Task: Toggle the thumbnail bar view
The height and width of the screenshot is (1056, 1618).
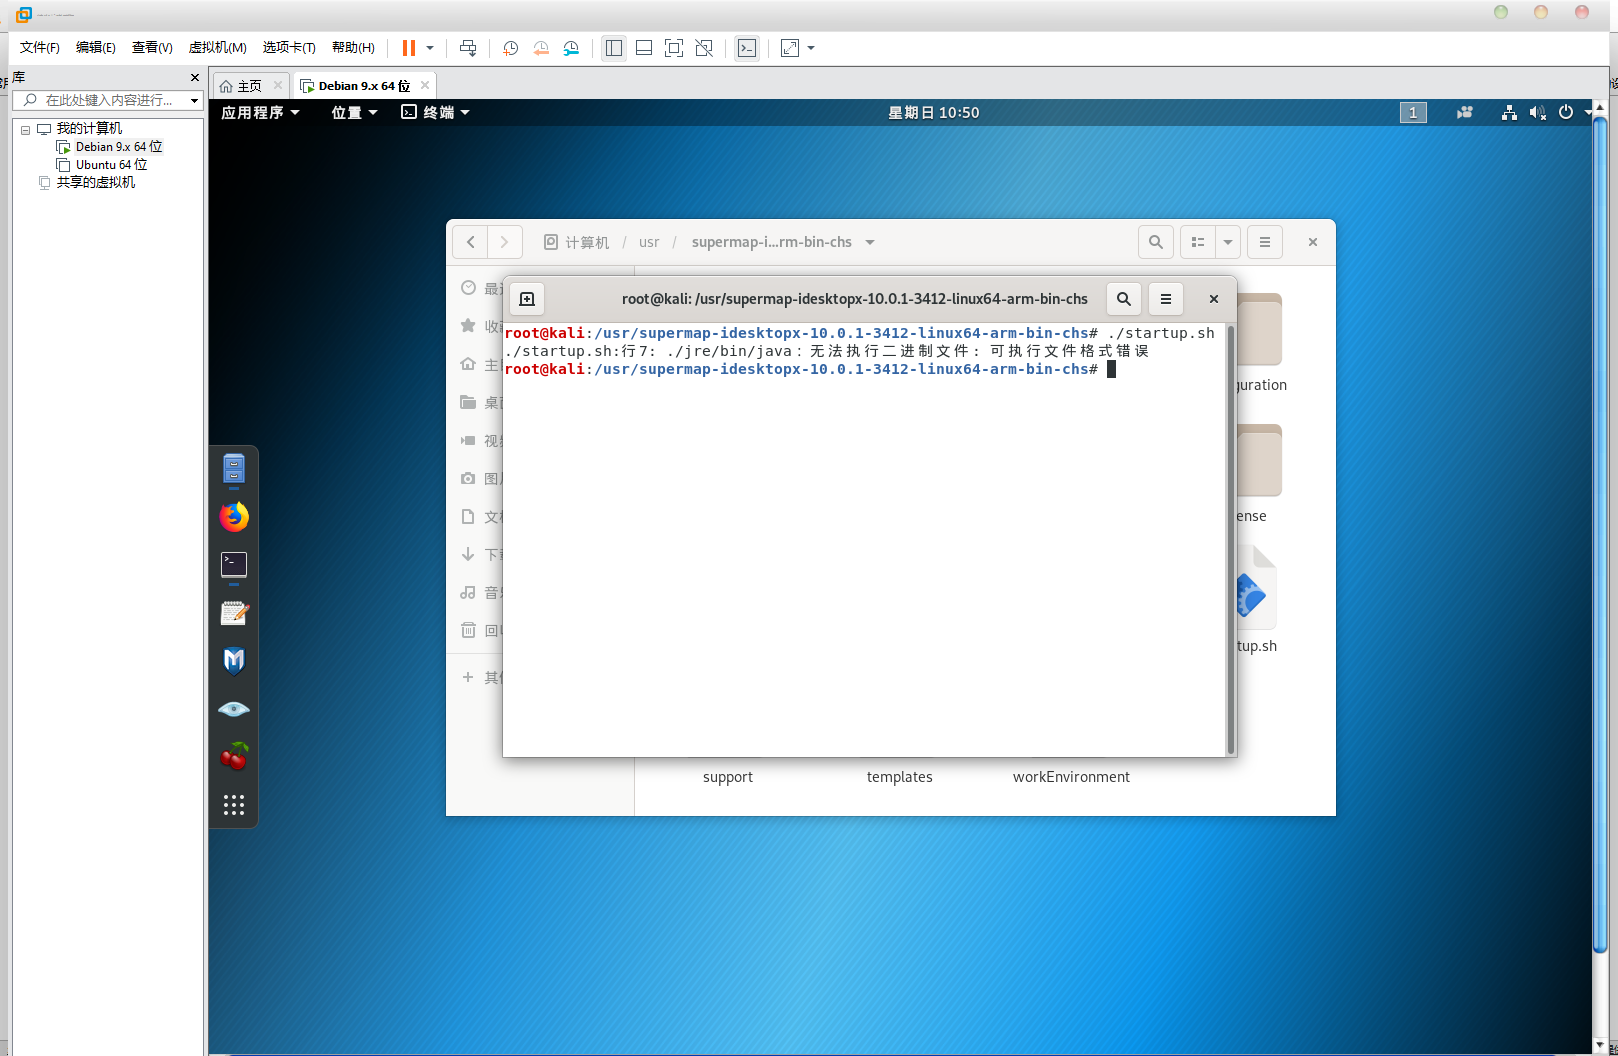Action: (x=644, y=48)
